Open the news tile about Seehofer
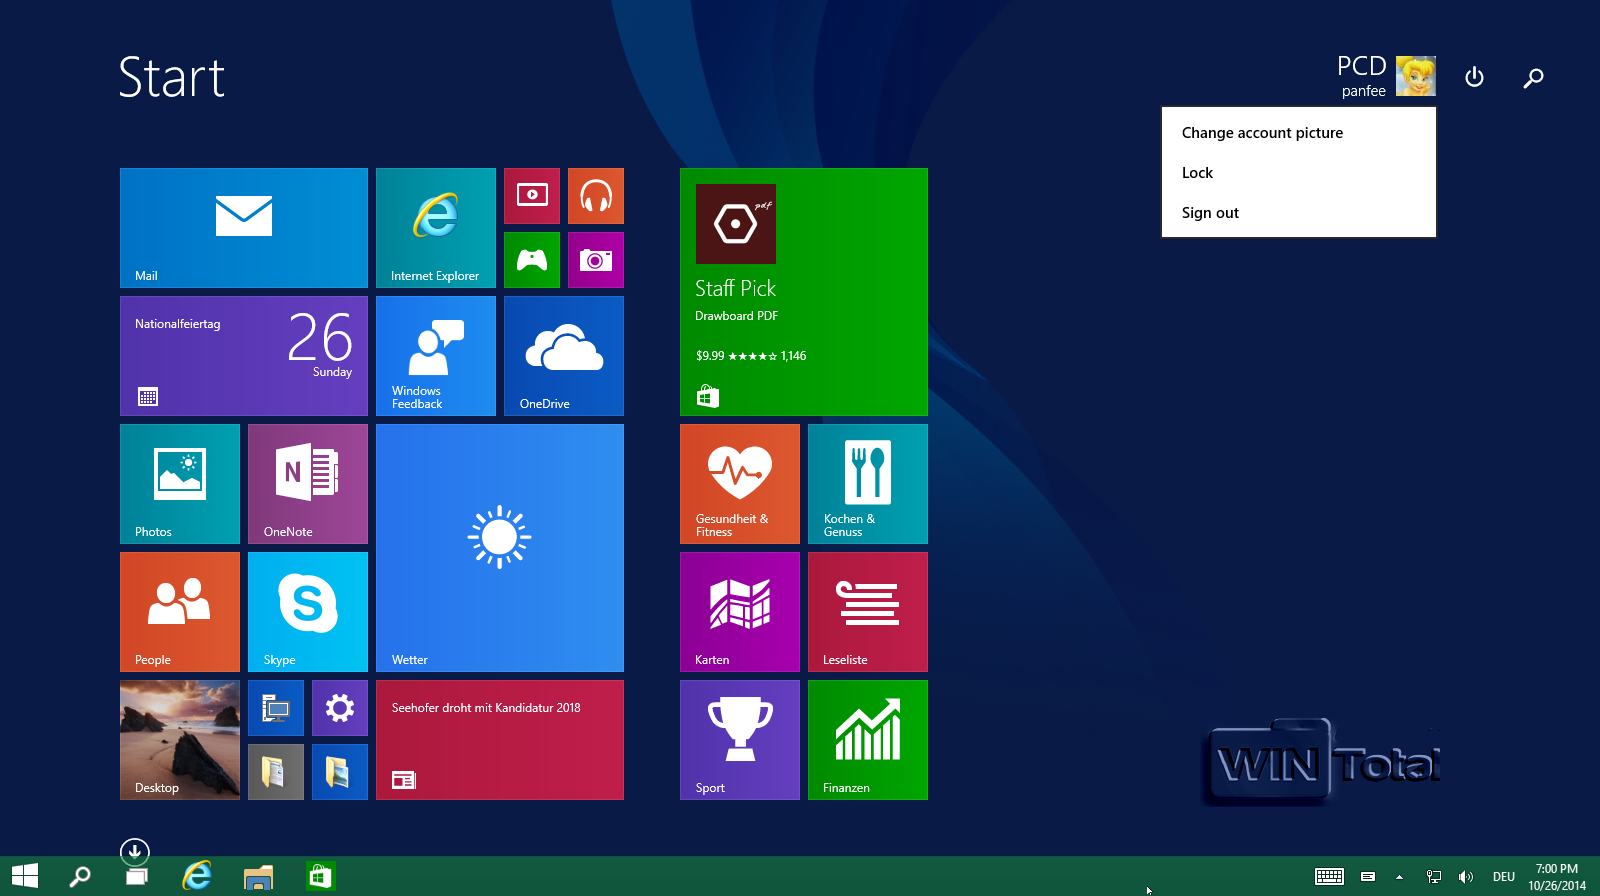The width and height of the screenshot is (1600, 896). [x=500, y=740]
